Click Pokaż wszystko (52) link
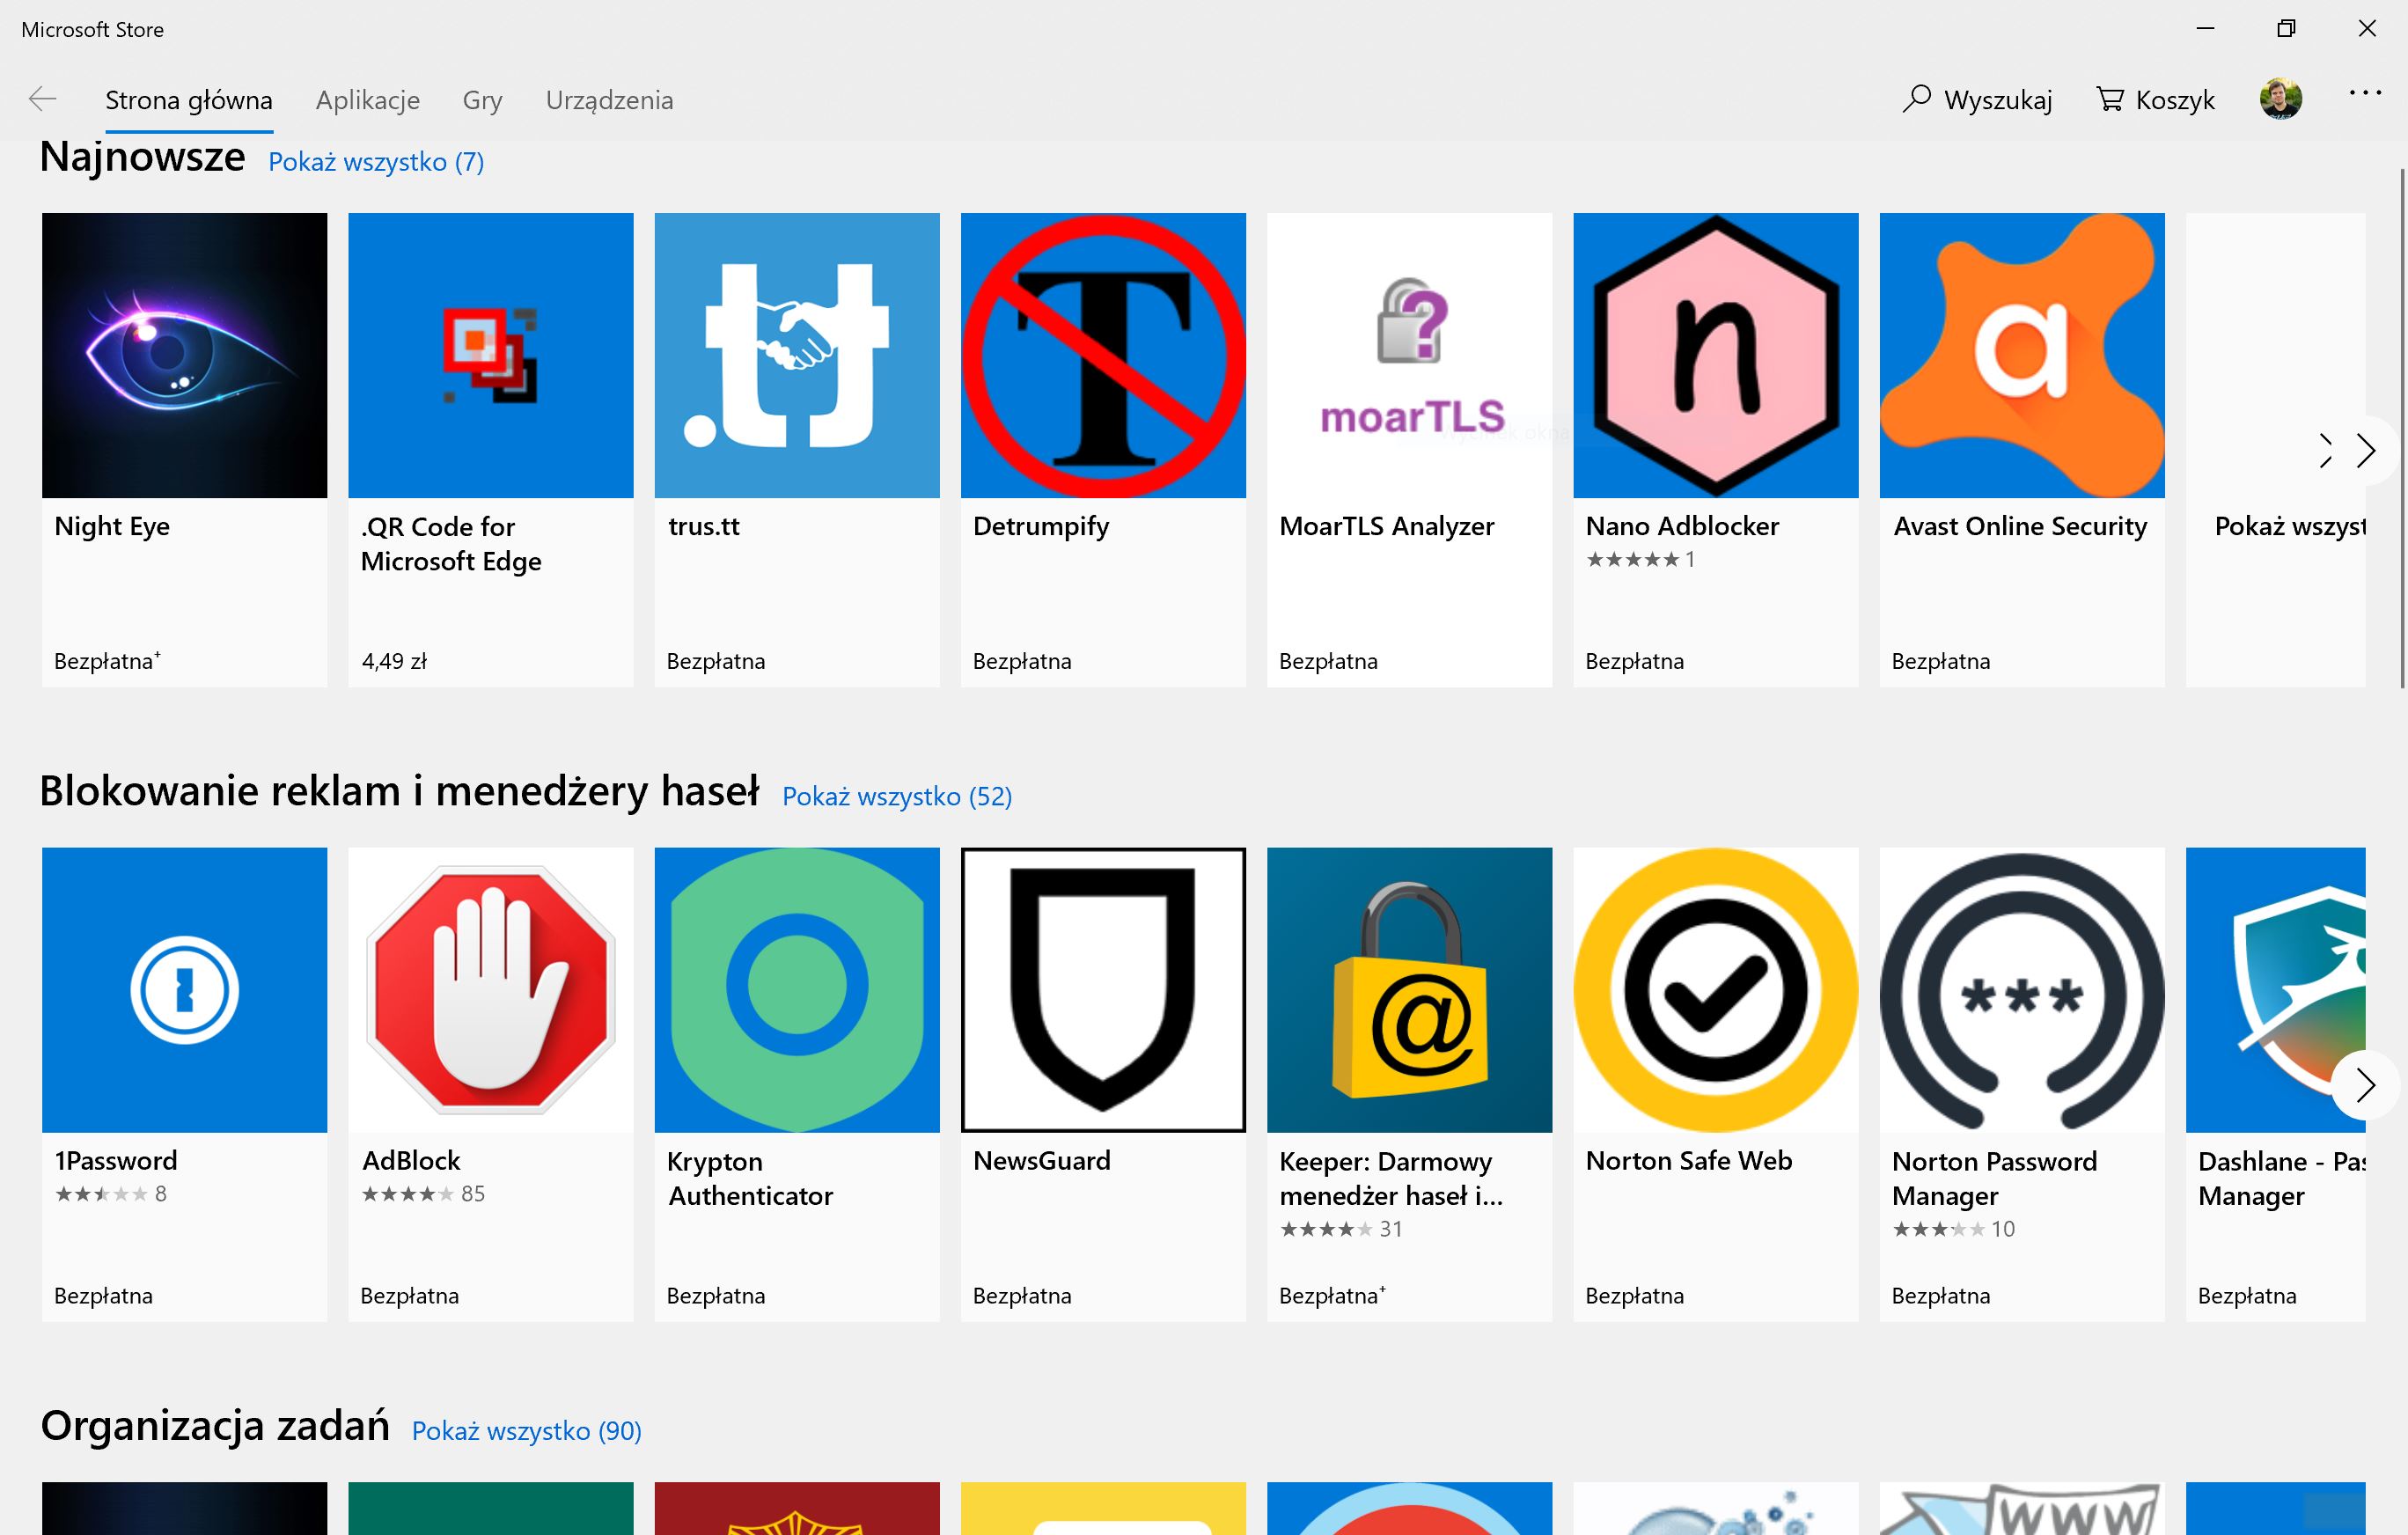 897,796
